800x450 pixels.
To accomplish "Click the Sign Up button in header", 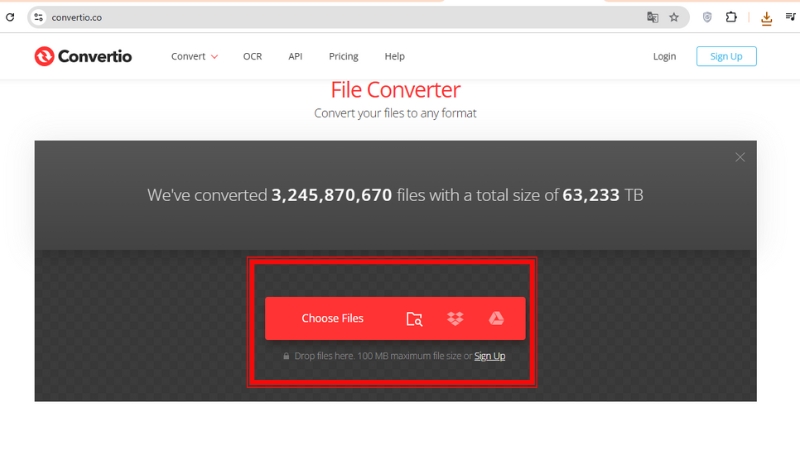I will point(726,56).
